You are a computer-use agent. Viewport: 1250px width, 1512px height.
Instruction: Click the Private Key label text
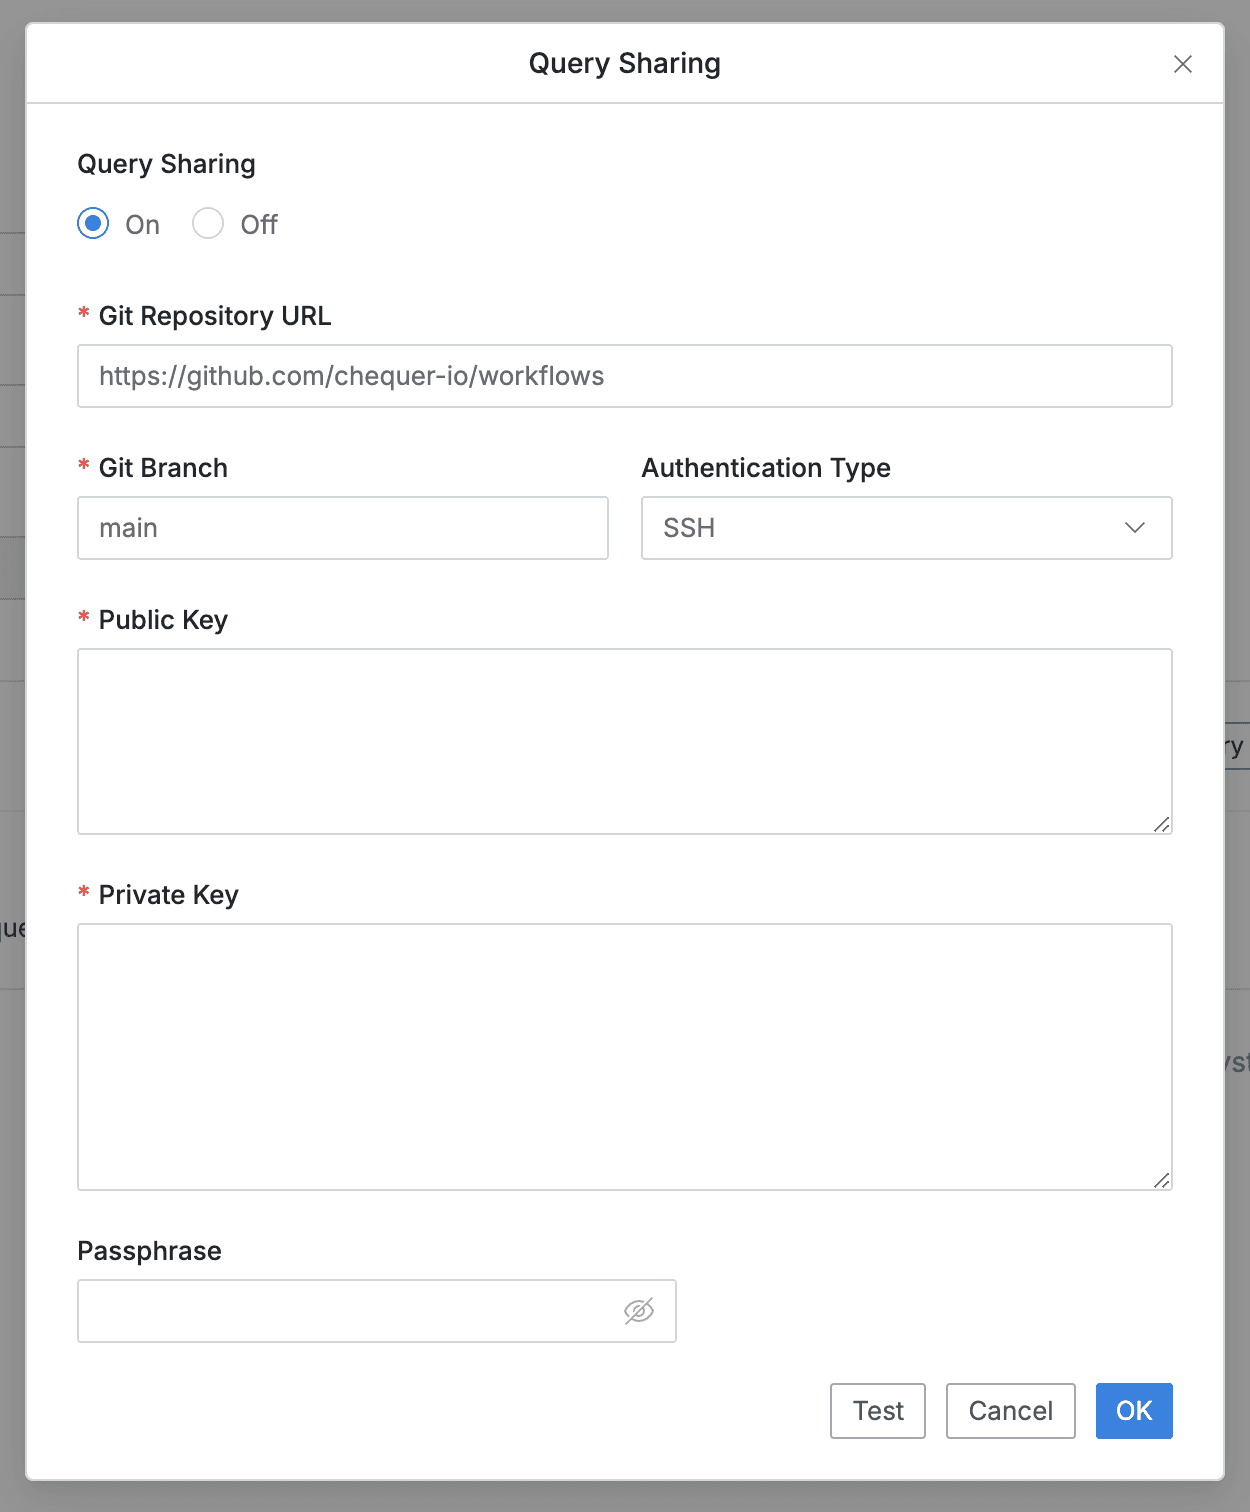[168, 895]
